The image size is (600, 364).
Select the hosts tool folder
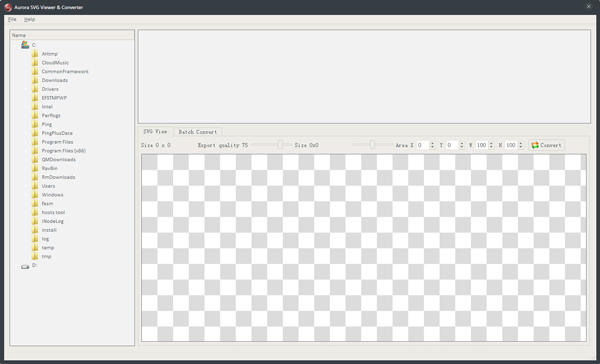(x=53, y=212)
